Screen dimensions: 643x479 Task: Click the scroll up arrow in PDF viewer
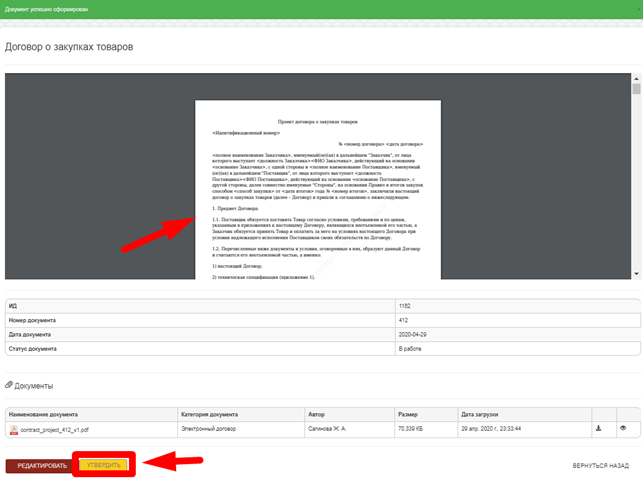tap(636, 78)
